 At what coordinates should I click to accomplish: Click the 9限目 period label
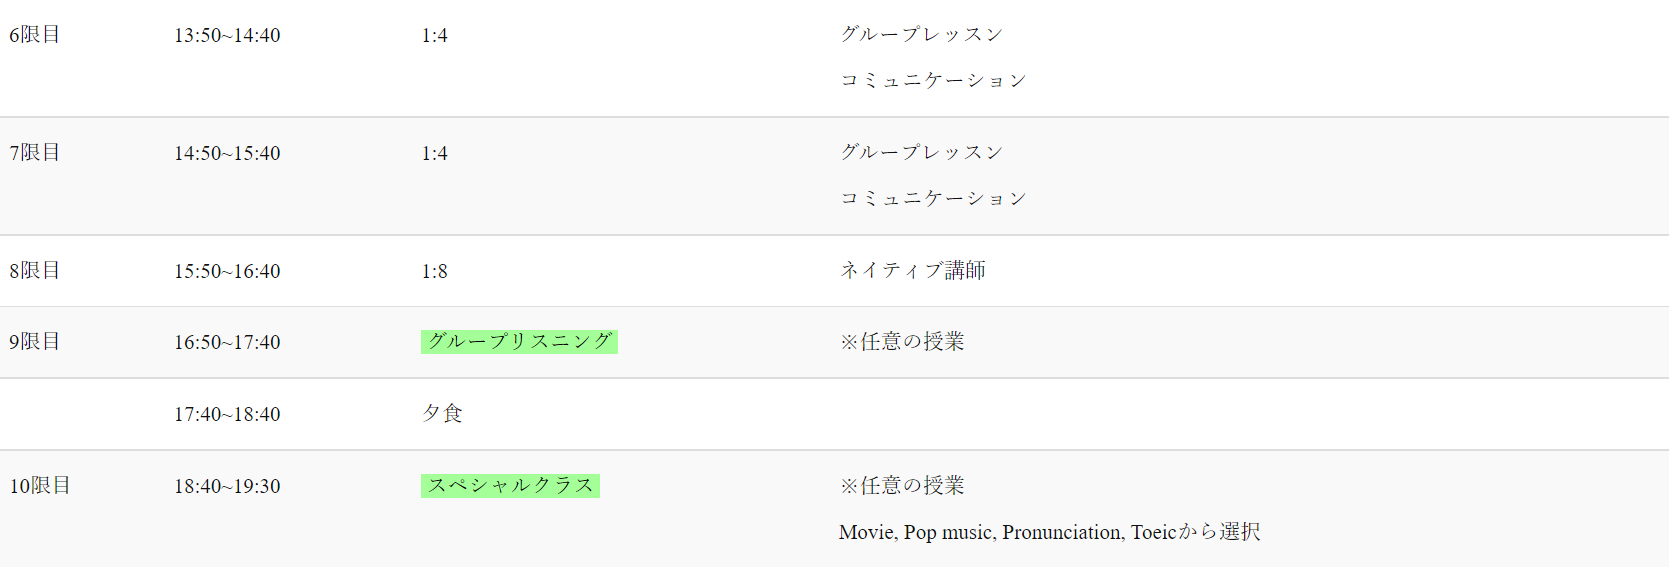point(35,342)
